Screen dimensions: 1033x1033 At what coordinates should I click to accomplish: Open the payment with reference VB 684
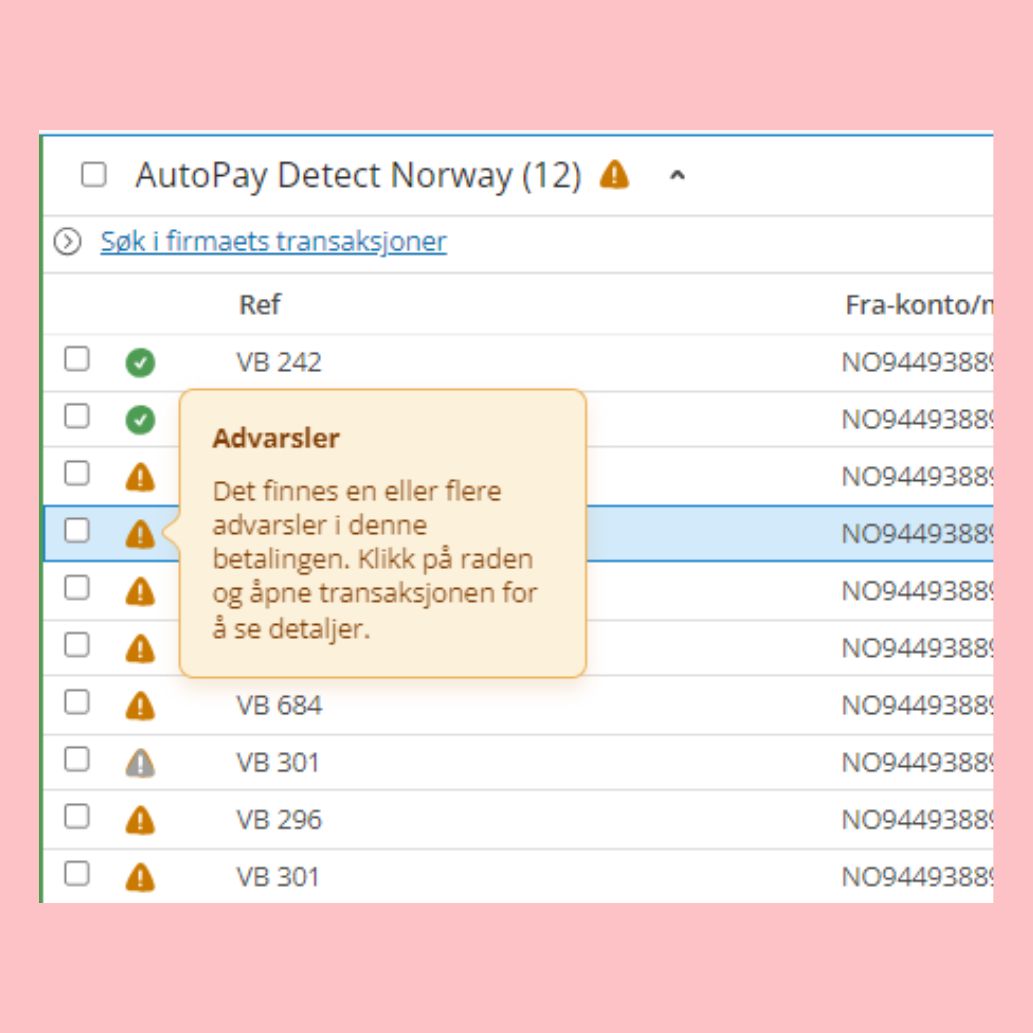pos(279,706)
